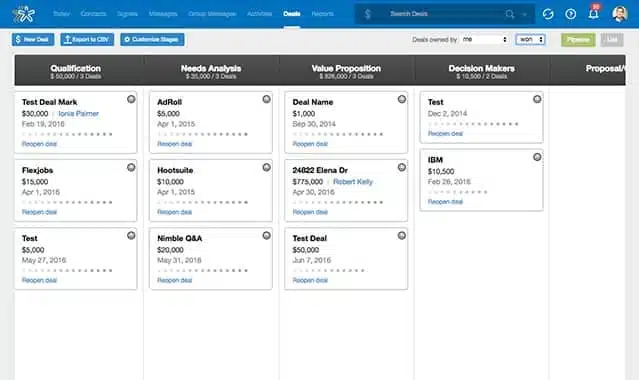Click circle icon on Dec 2, 2014 Test card
The image size is (639, 380).
click(537, 99)
